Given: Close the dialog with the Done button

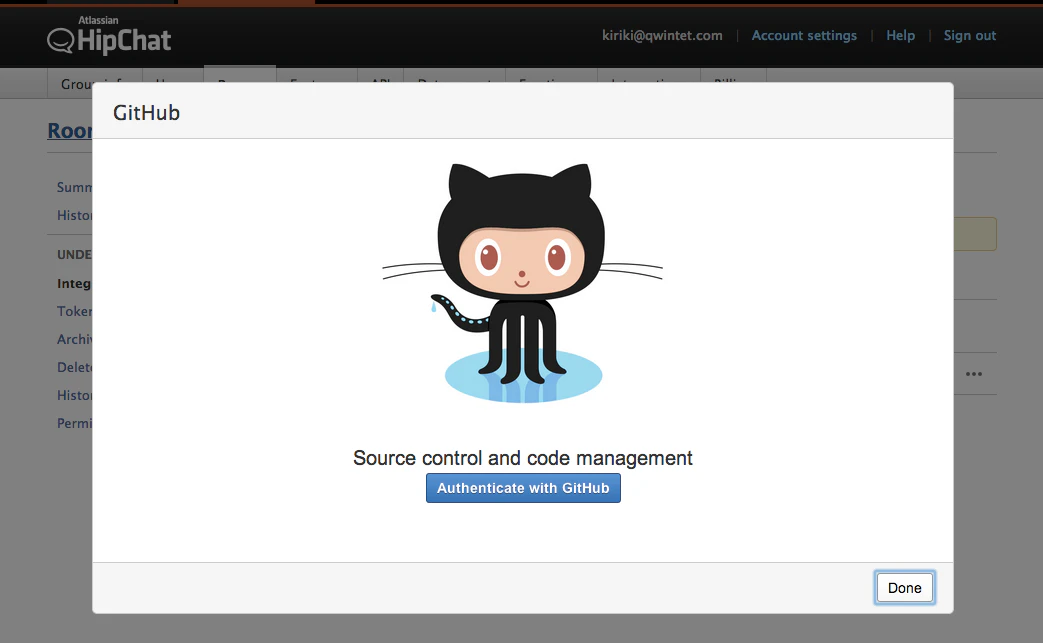Looking at the screenshot, I should pyautogui.click(x=905, y=588).
